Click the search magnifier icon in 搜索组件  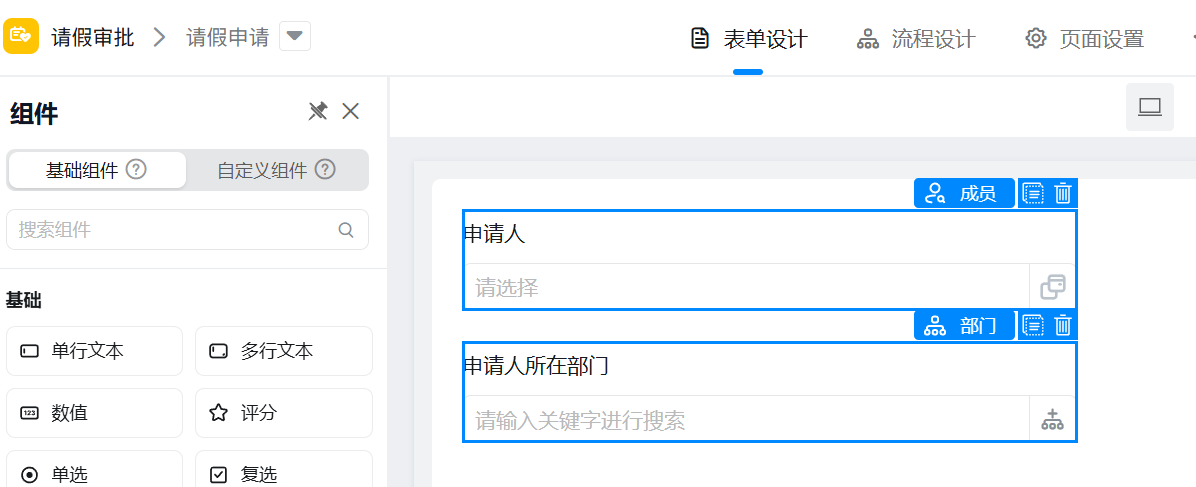pos(346,230)
